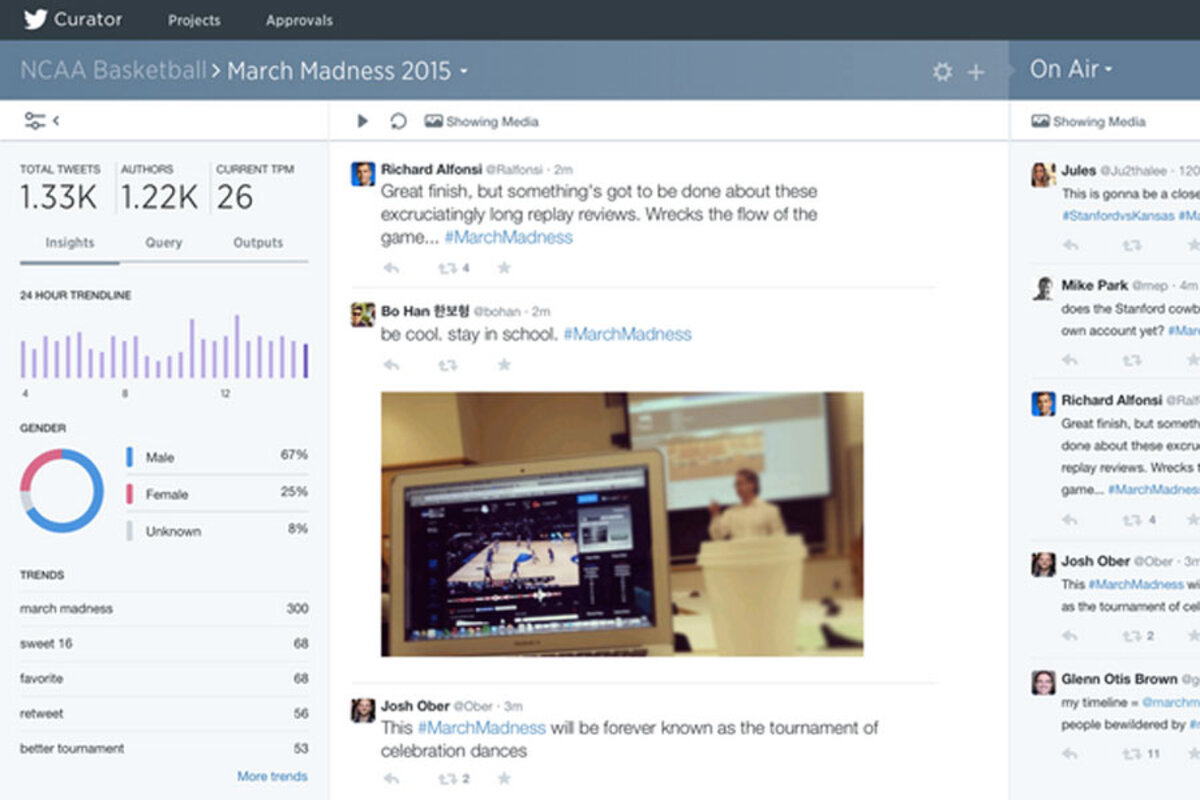Image resolution: width=1200 pixels, height=800 pixels.
Task: Open Bo Han's avatar
Action: point(363,315)
